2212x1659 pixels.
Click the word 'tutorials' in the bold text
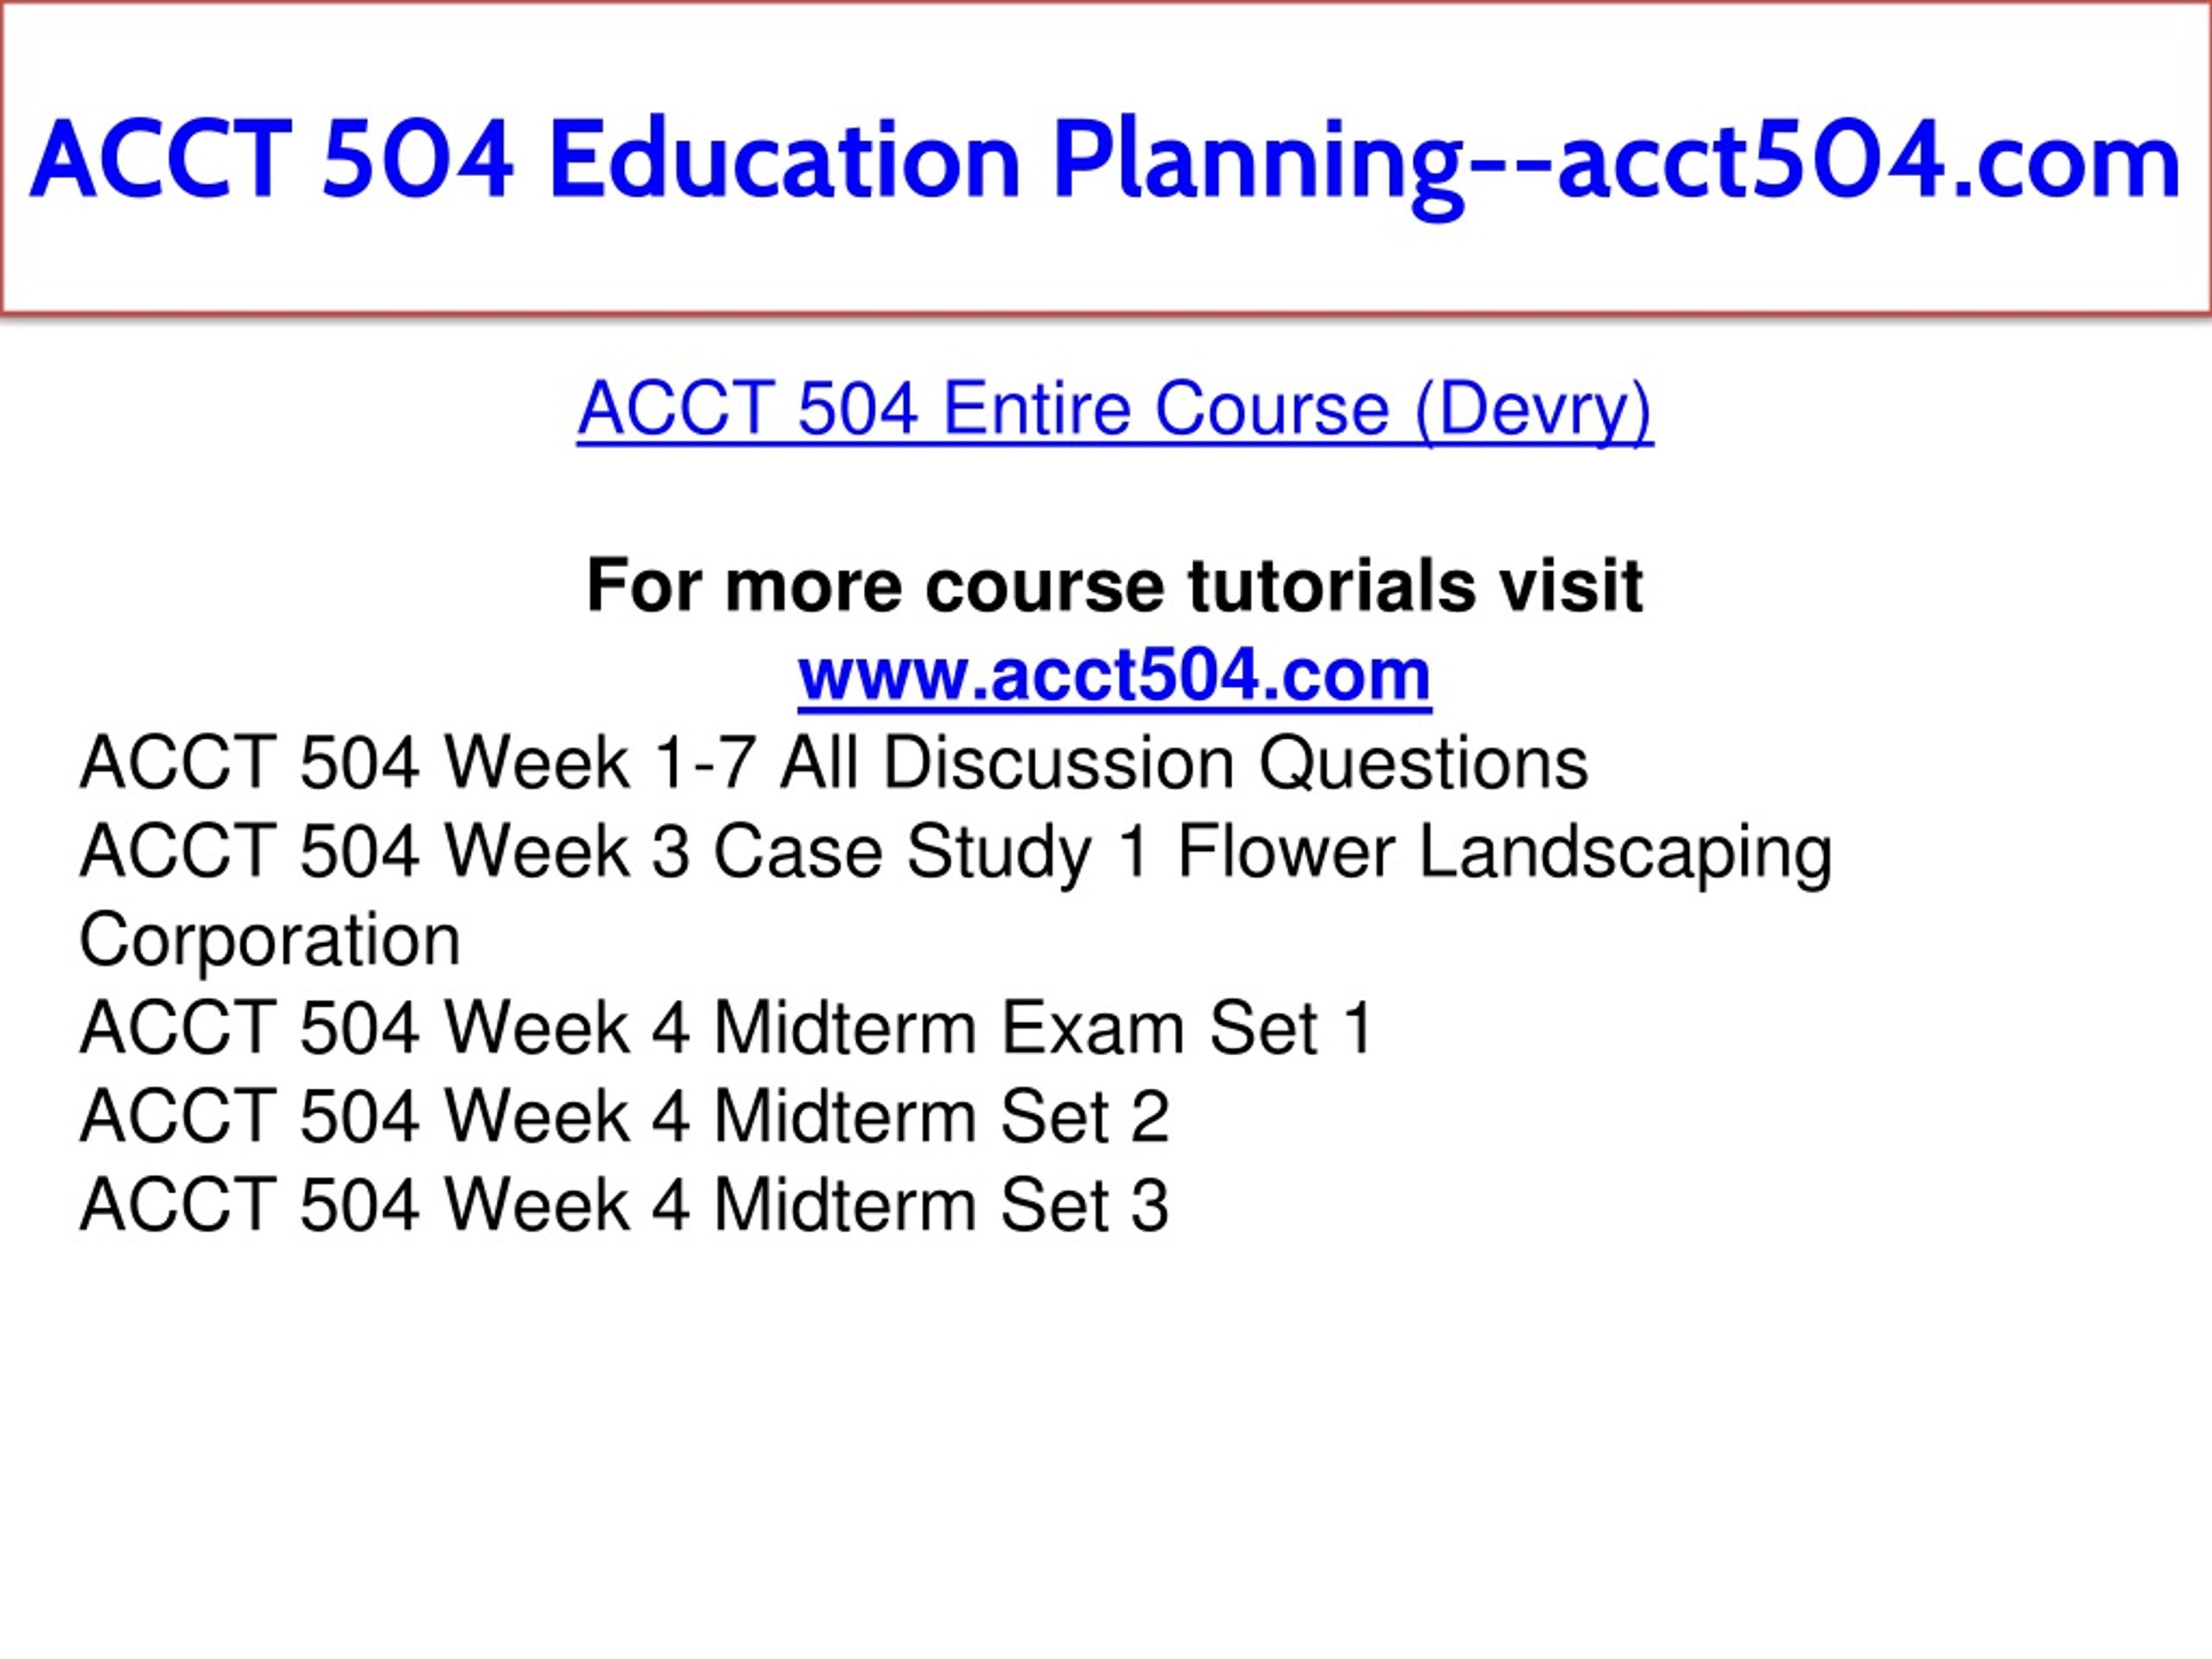click(x=1331, y=585)
